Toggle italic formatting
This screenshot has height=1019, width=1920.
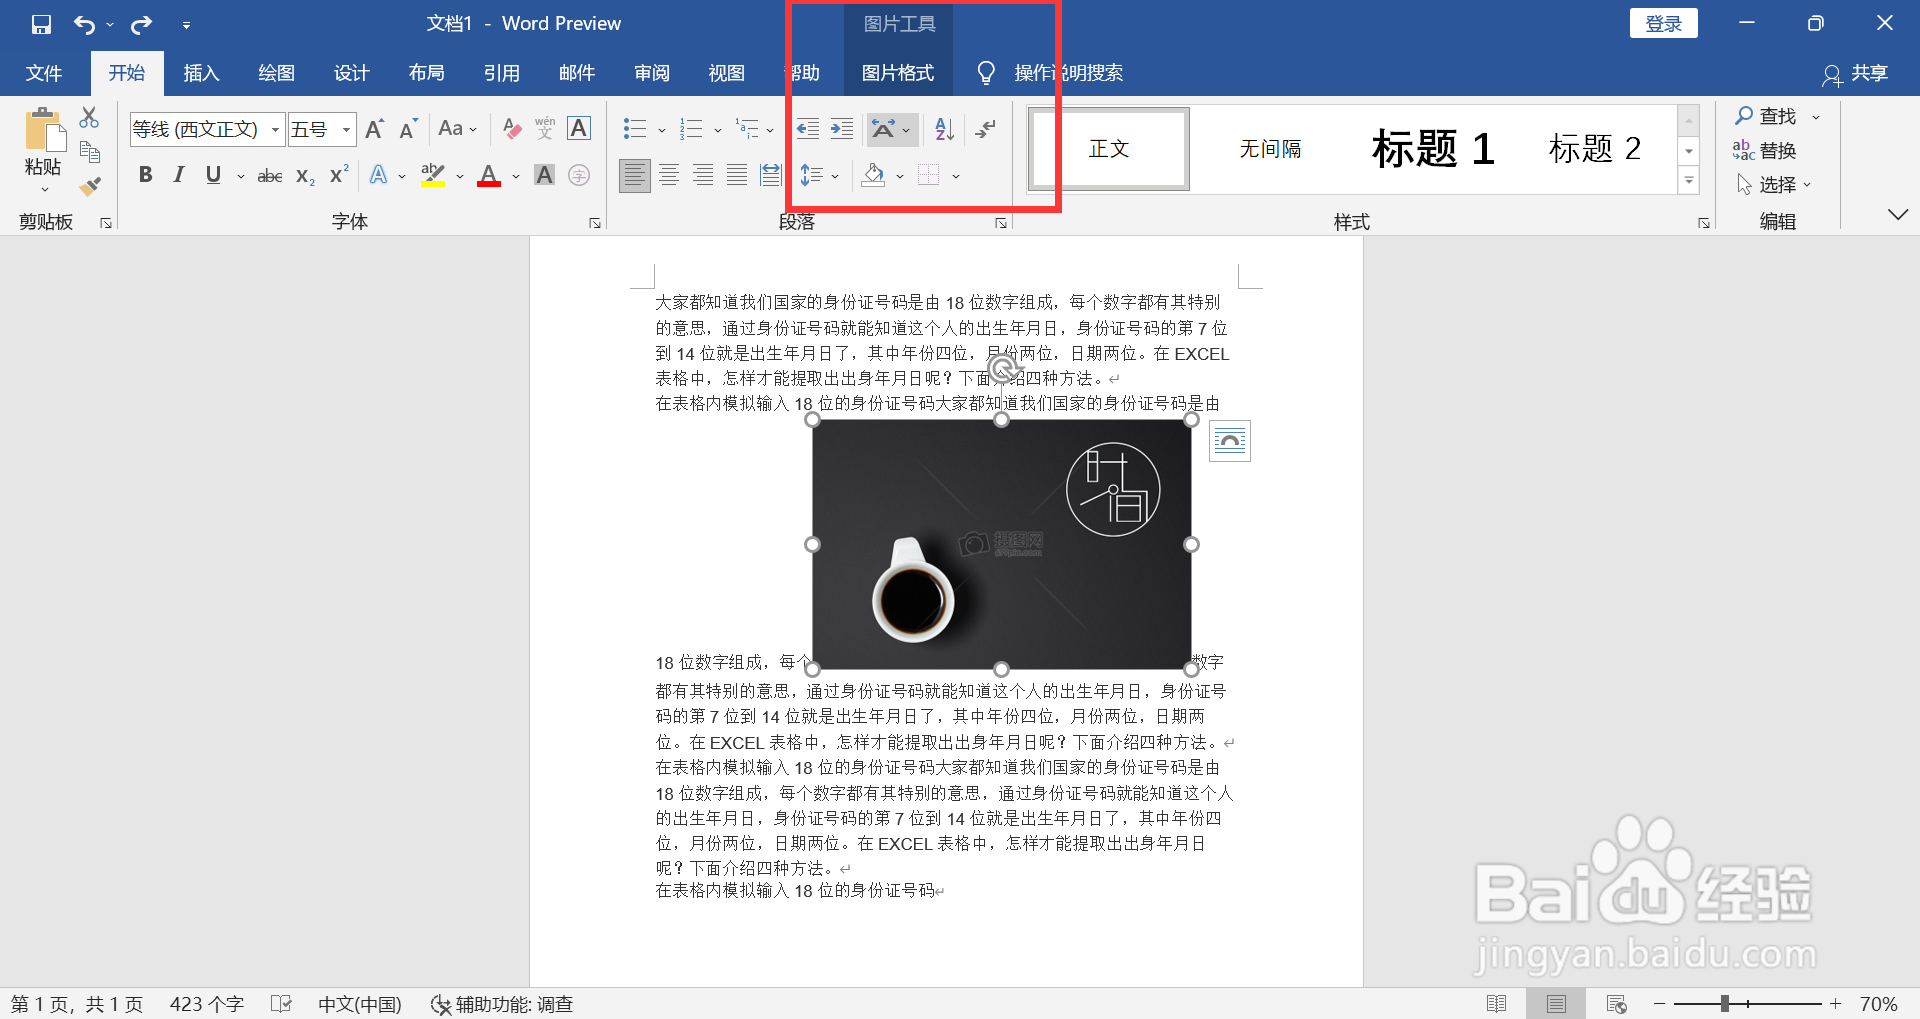(x=178, y=175)
